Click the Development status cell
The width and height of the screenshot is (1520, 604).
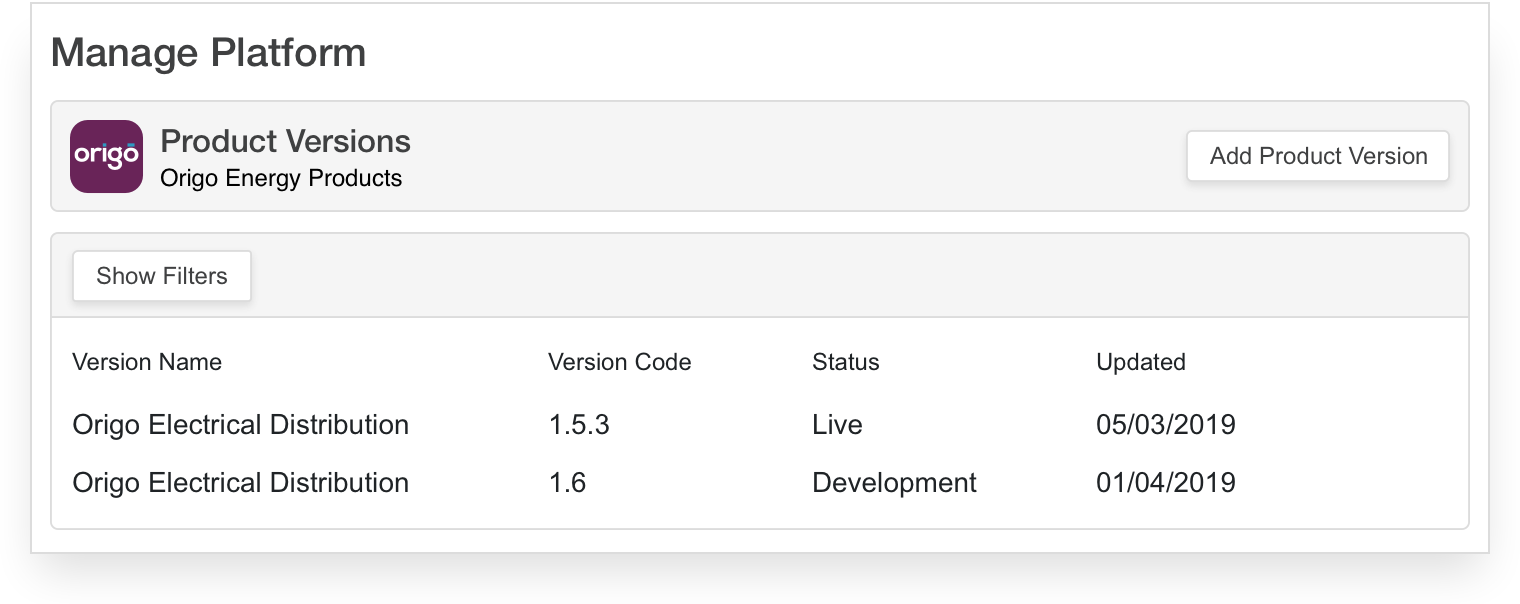point(894,483)
